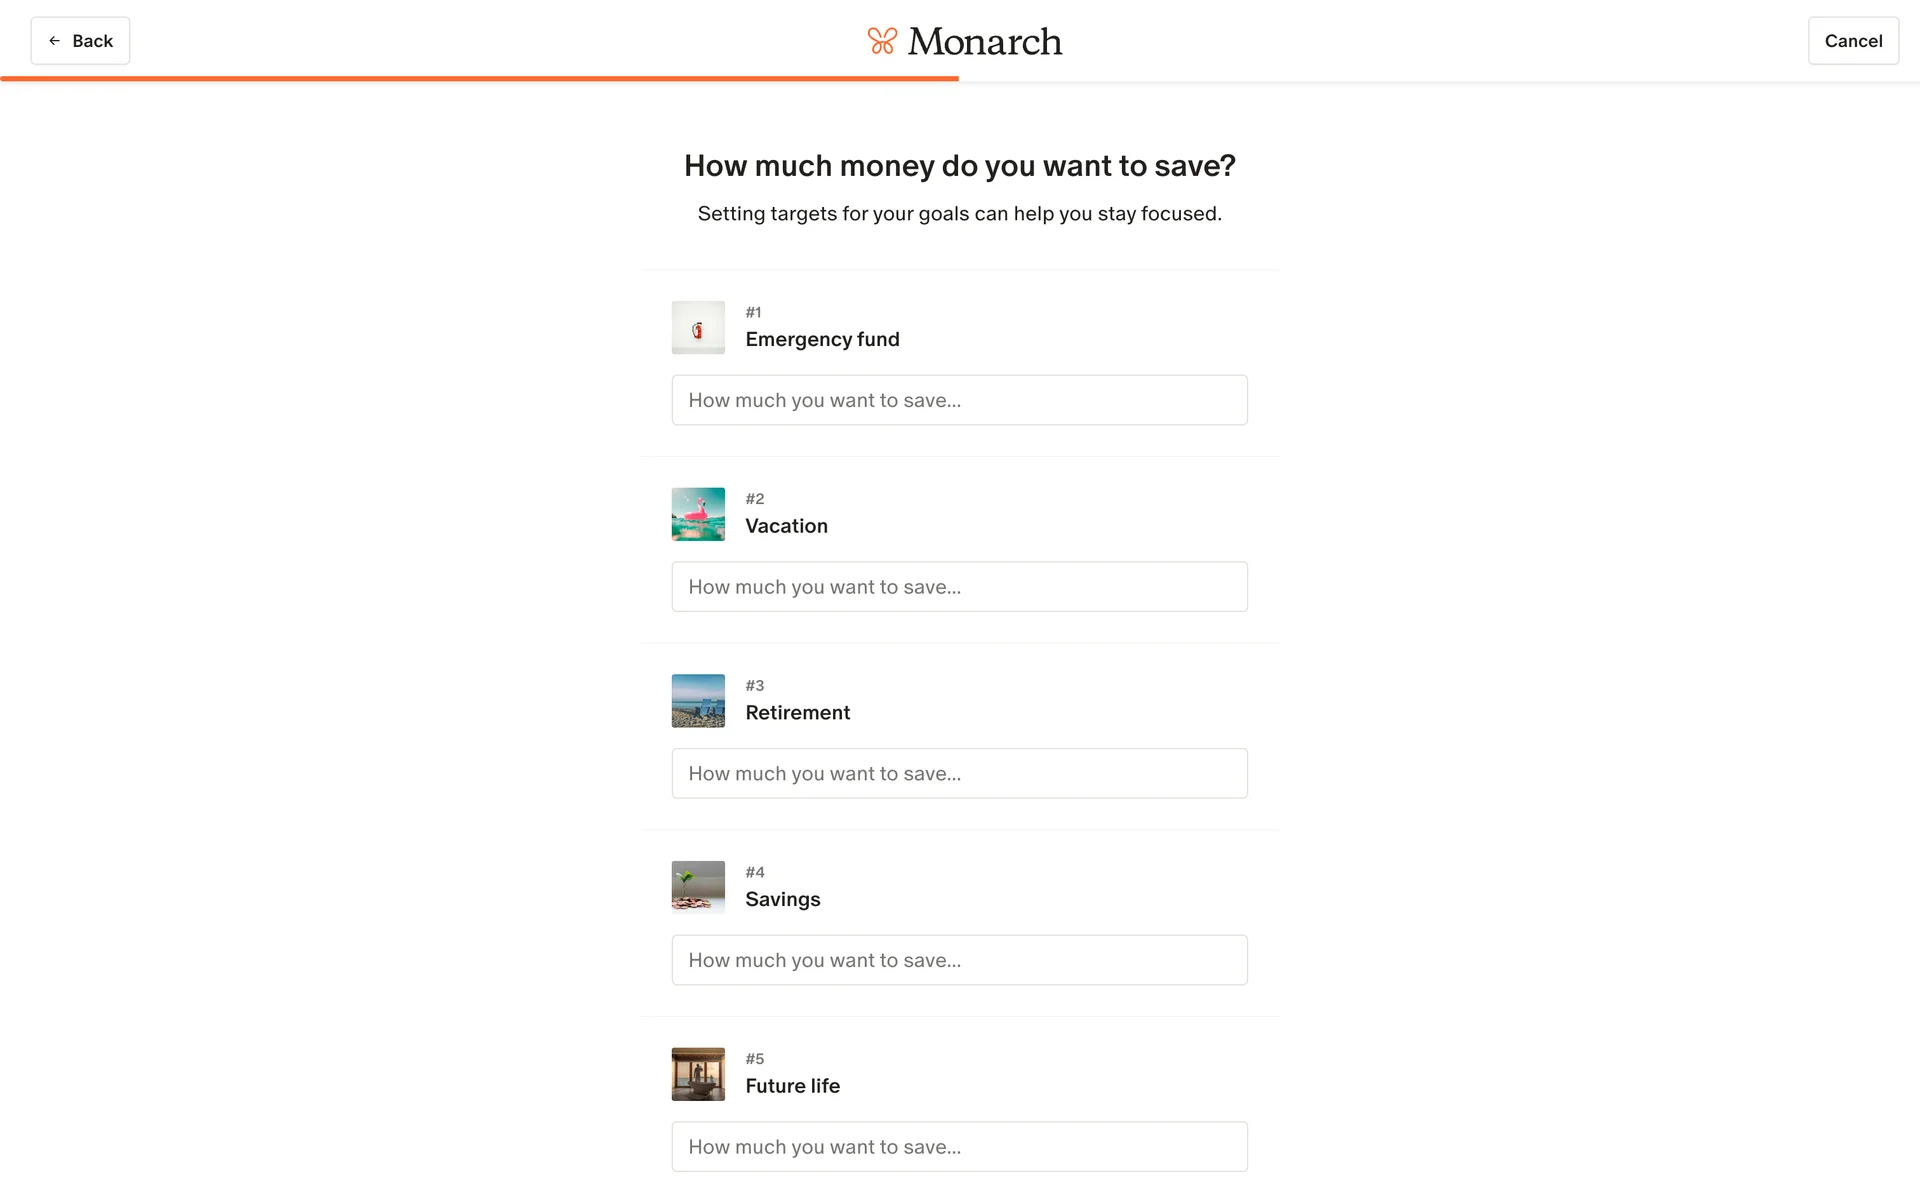Click the back arrow icon
The width and height of the screenshot is (1920, 1200).
tap(55, 41)
